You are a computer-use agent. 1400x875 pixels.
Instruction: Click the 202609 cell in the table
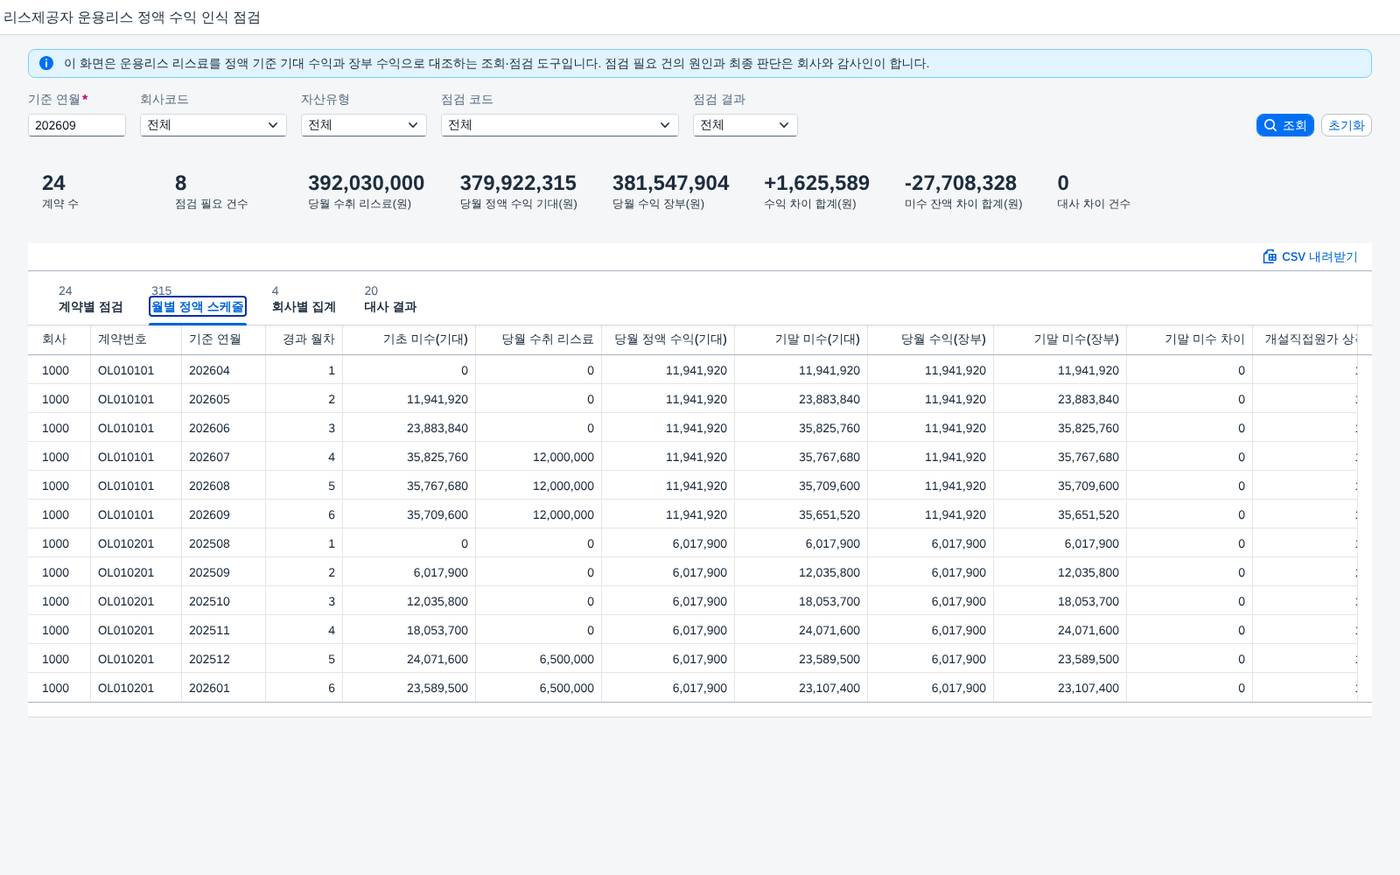[209, 515]
